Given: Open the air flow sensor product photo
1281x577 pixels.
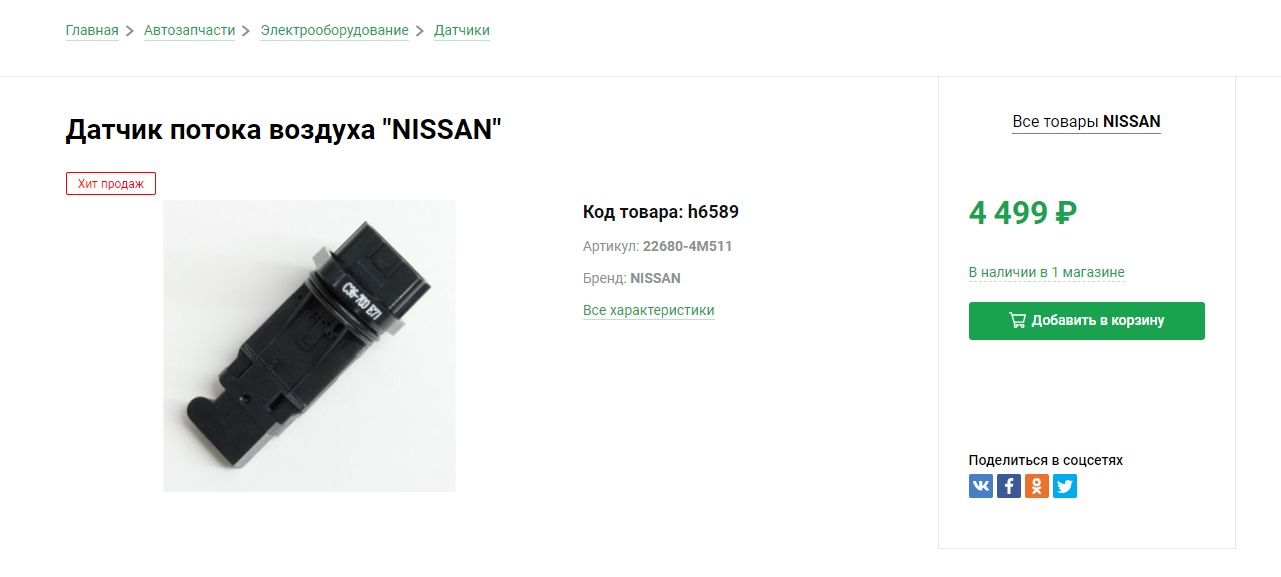Looking at the screenshot, I should 309,346.
